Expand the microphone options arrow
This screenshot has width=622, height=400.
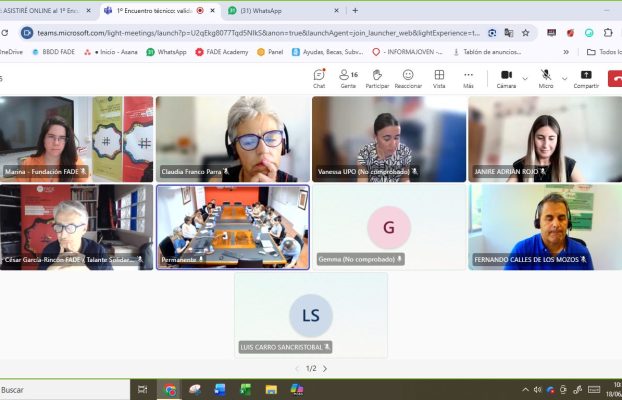[x=564, y=79]
